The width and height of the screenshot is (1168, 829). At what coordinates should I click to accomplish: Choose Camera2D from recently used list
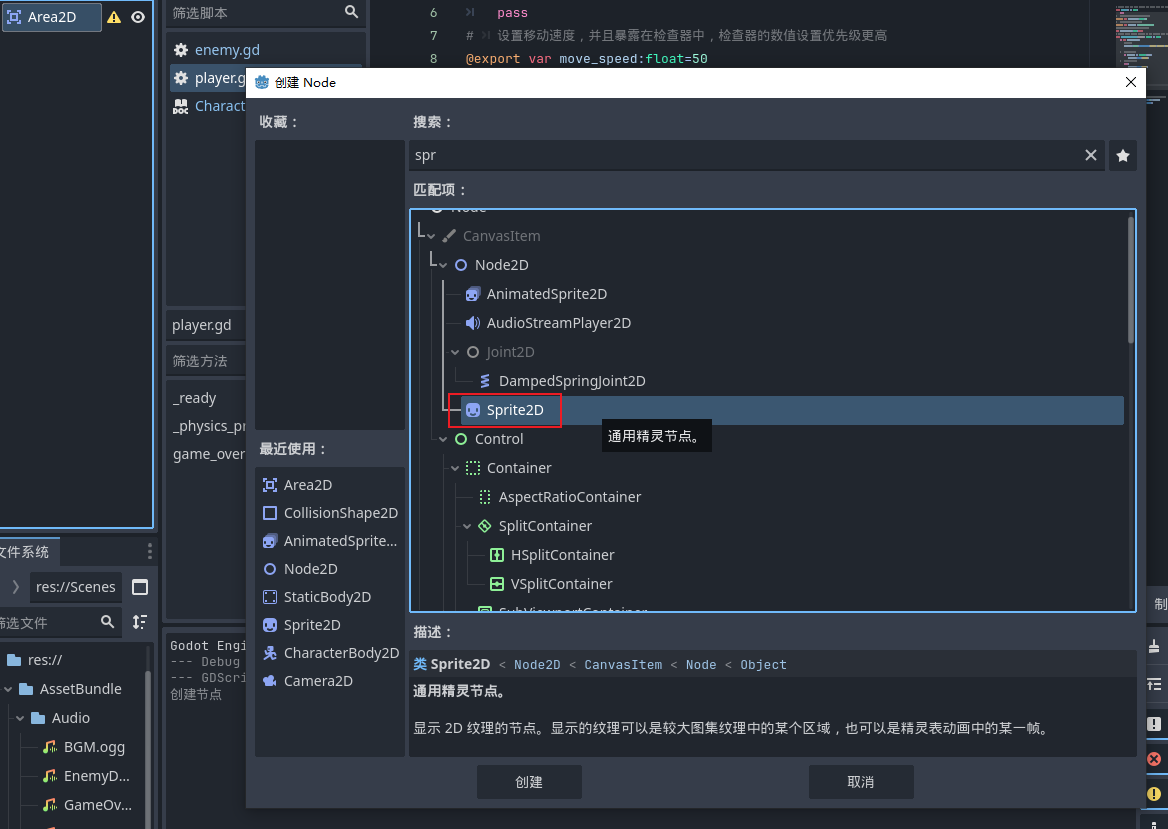pos(318,681)
